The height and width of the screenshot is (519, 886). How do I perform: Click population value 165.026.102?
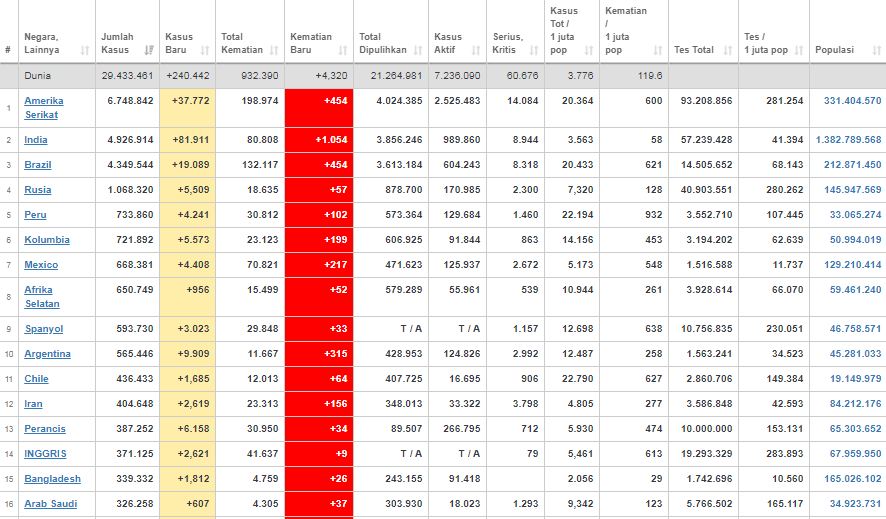[852, 478]
